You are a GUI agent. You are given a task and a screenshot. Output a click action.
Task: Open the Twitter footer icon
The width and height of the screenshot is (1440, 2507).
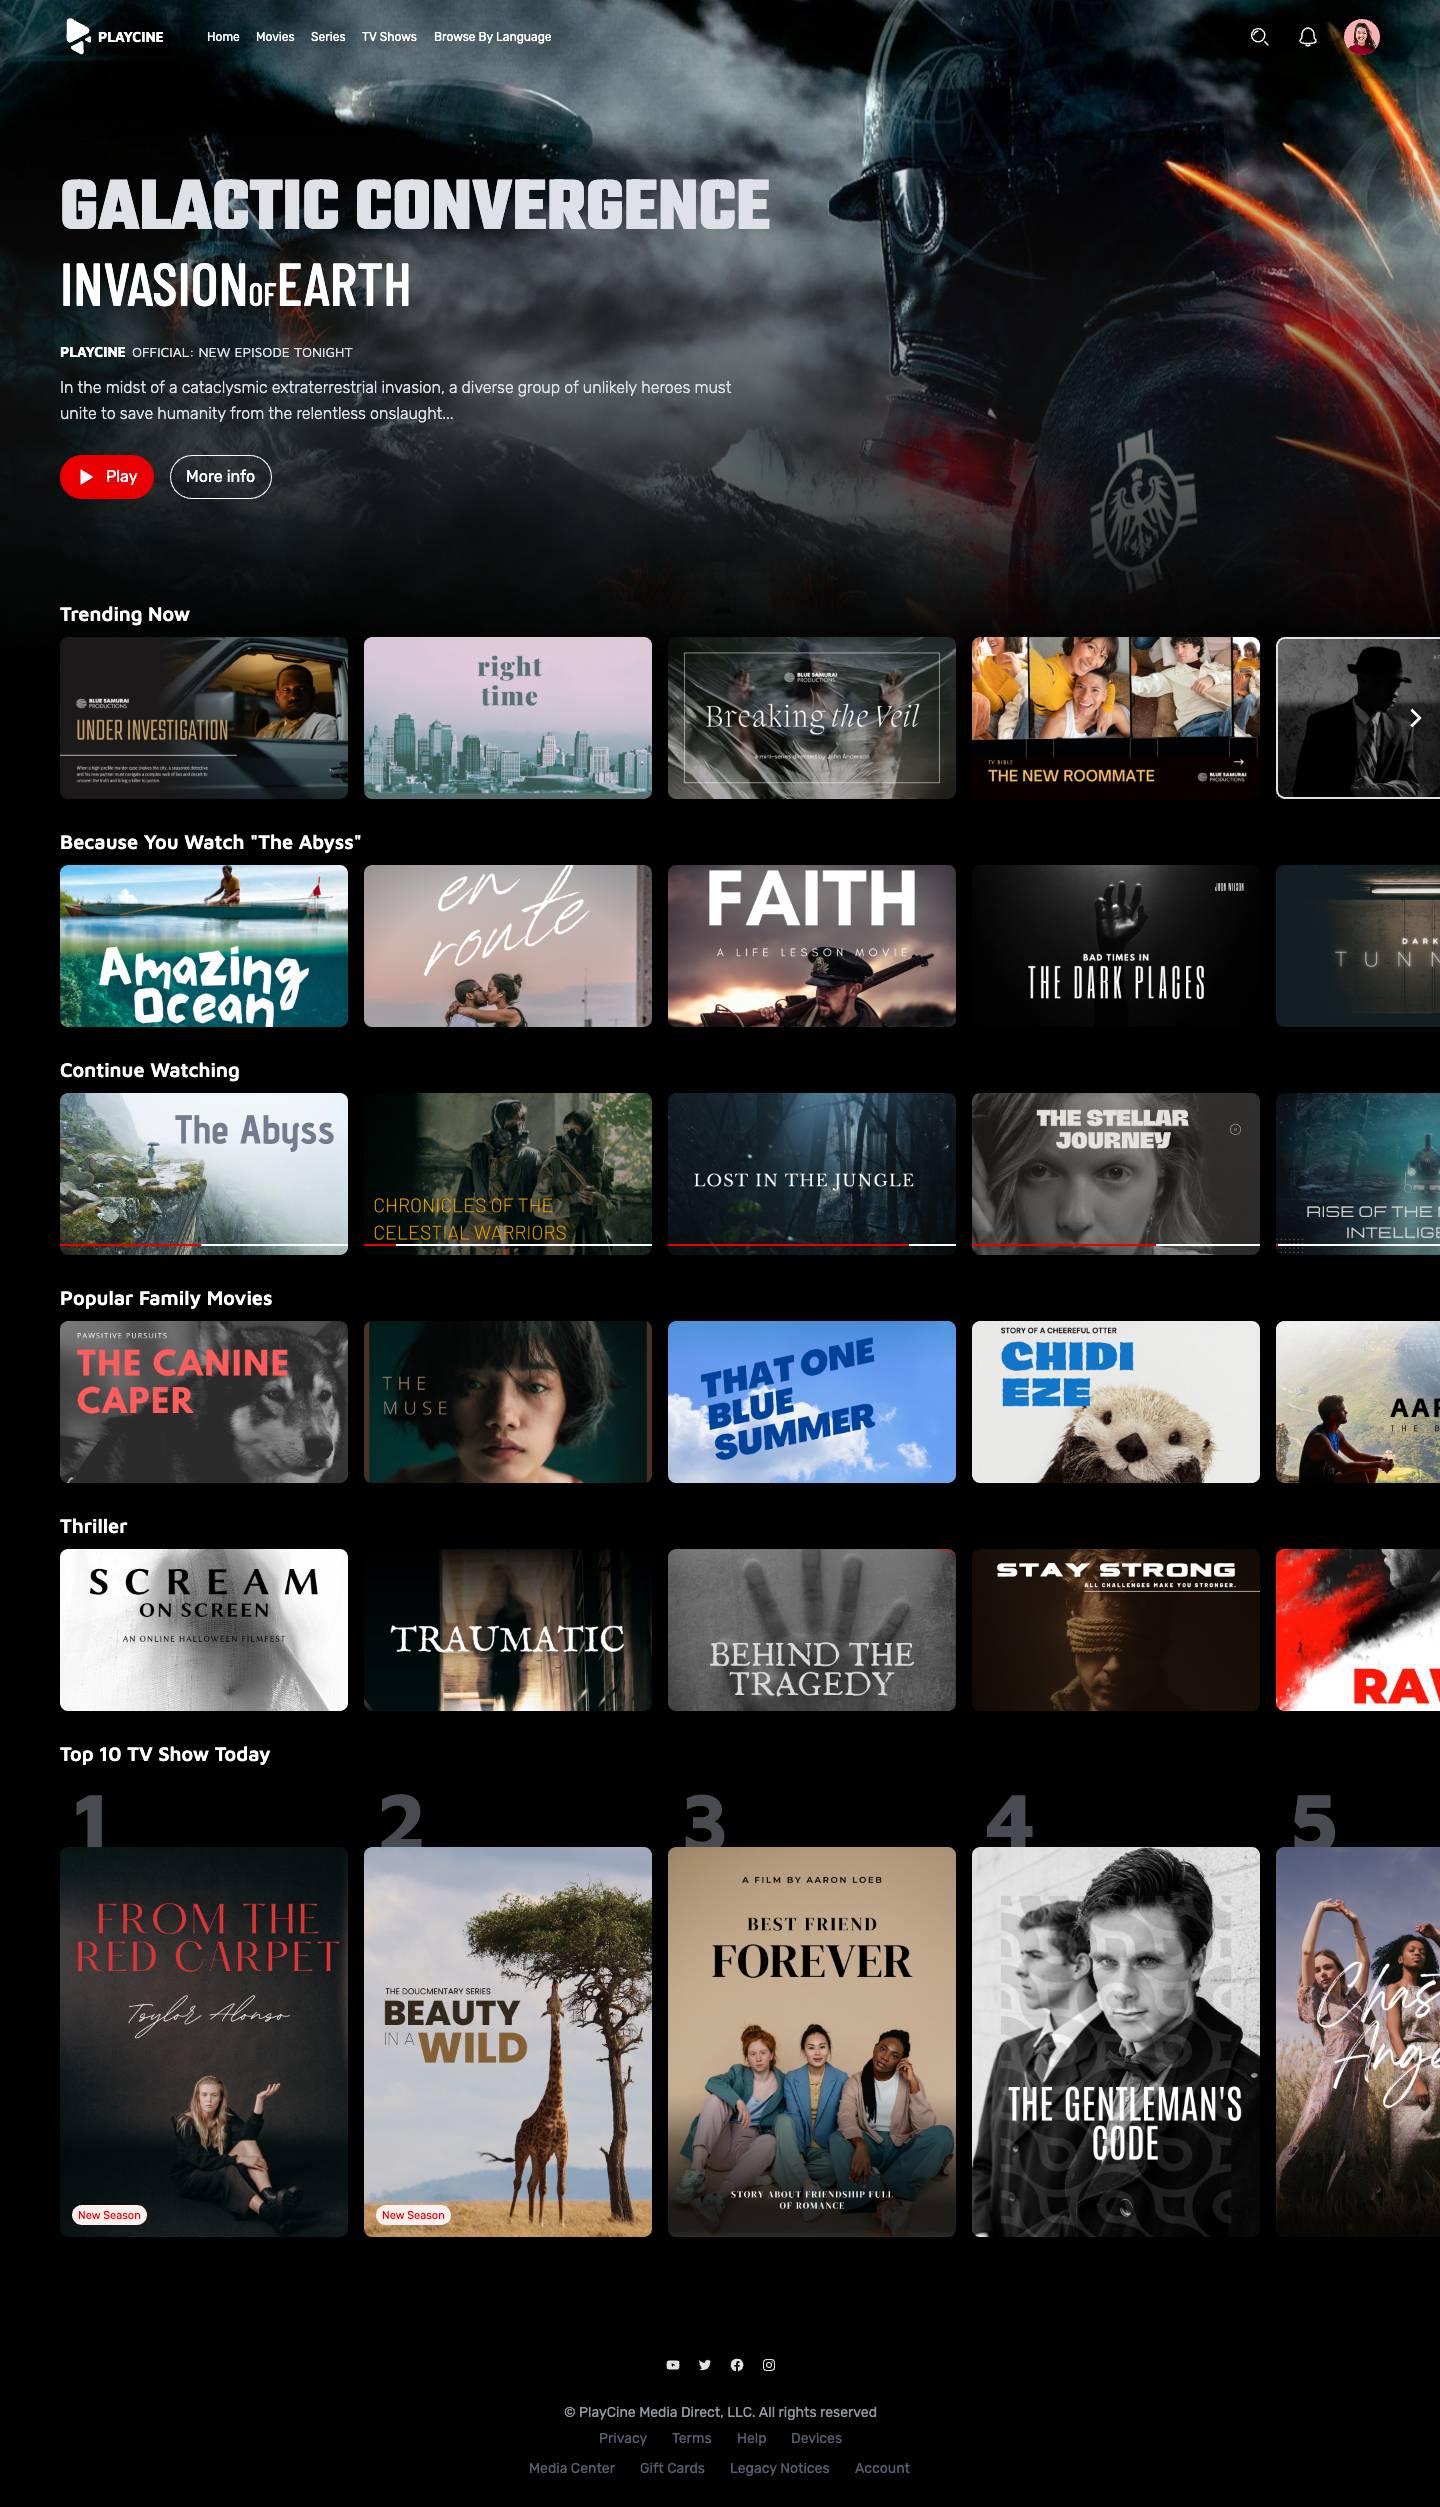click(x=705, y=2365)
